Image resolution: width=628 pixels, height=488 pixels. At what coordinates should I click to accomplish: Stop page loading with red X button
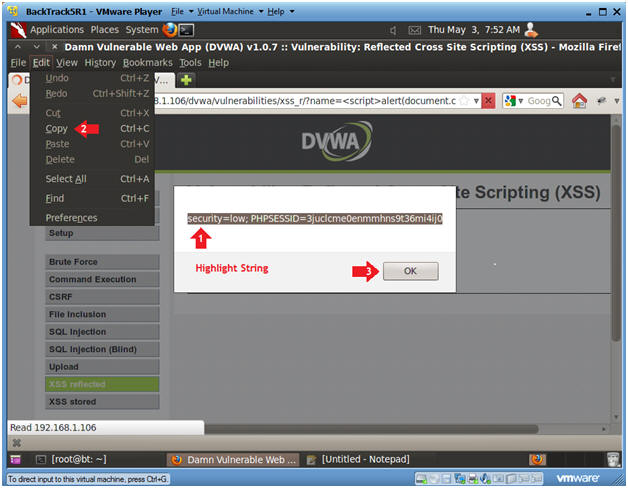point(488,101)
